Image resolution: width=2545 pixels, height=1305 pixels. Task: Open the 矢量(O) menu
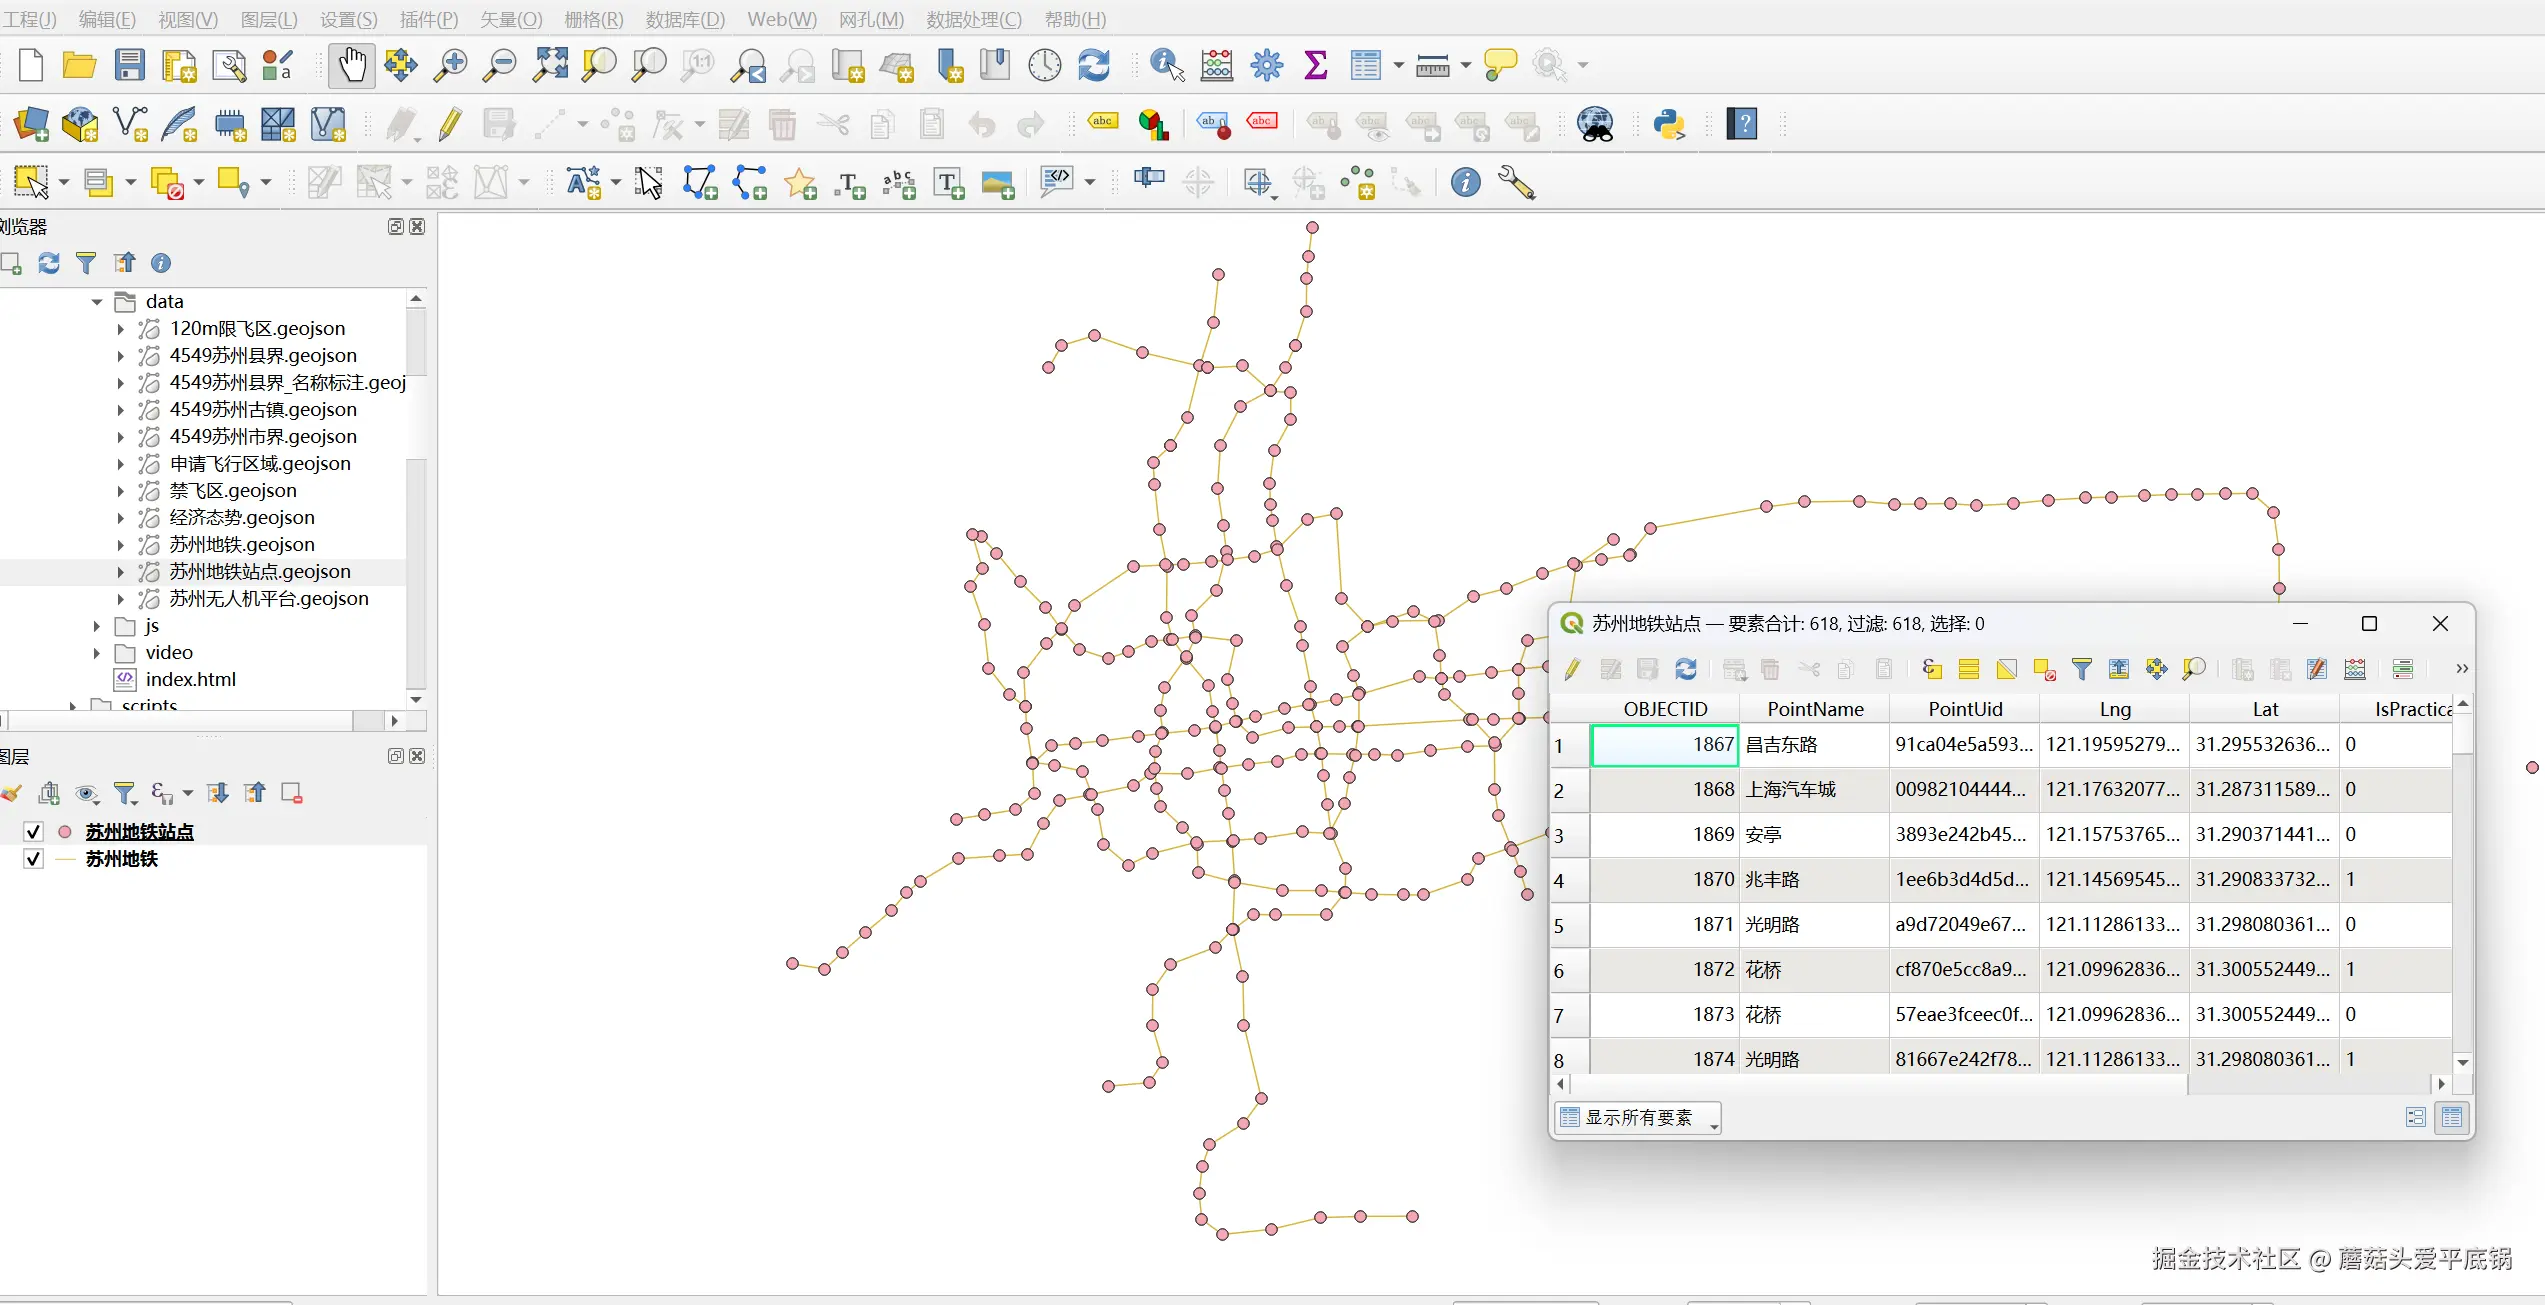coord(510,19)
